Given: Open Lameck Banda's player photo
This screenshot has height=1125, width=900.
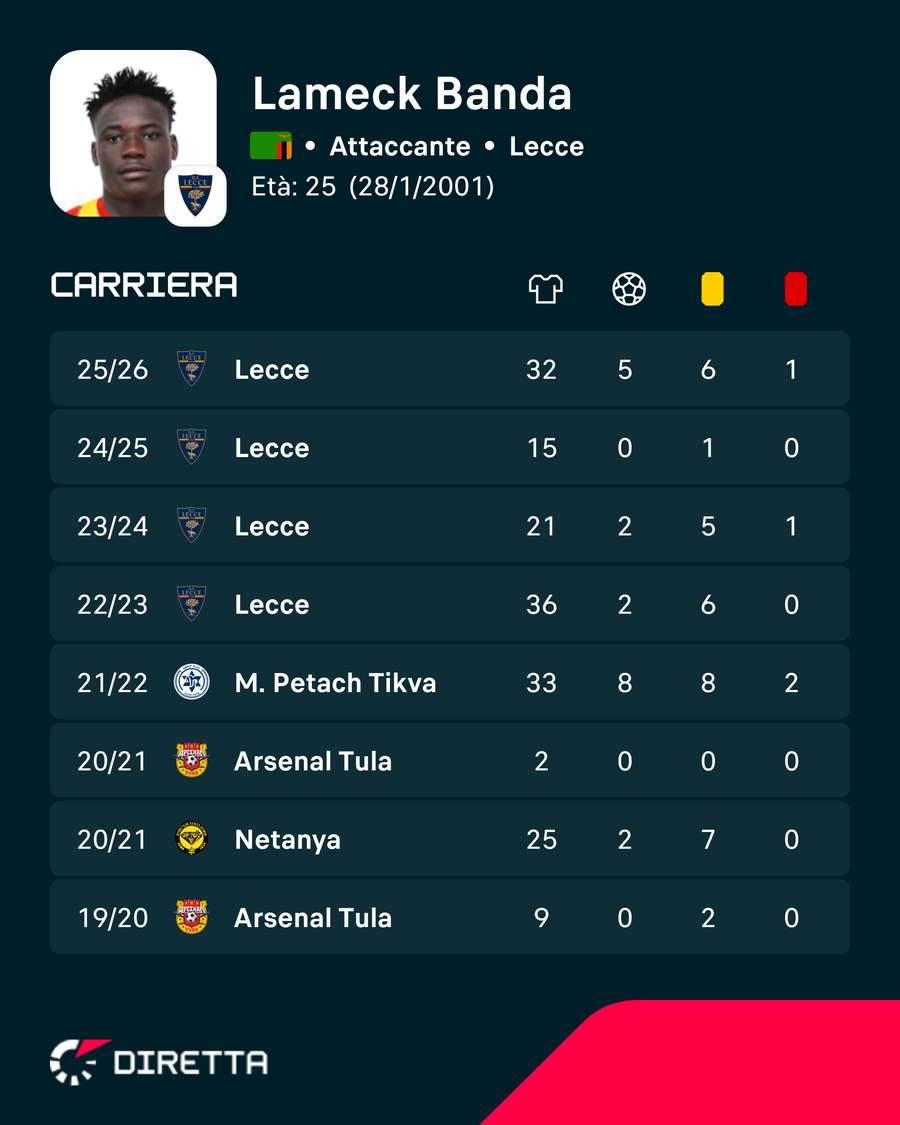Looking at the screenshot, I should pyautogui.click(x=133, y=133).
